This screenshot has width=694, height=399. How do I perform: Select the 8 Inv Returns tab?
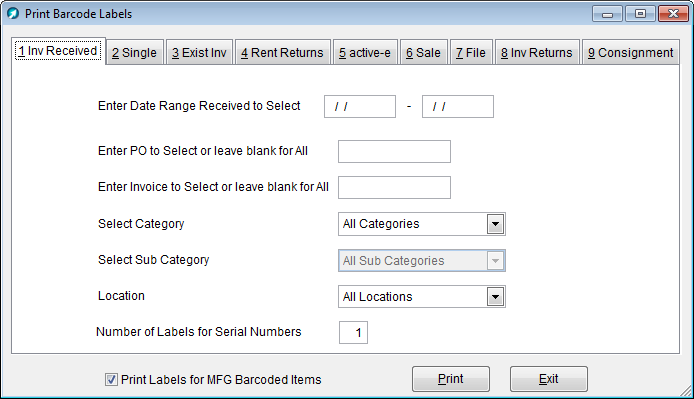pyautogui.click(x=537, y=53)
